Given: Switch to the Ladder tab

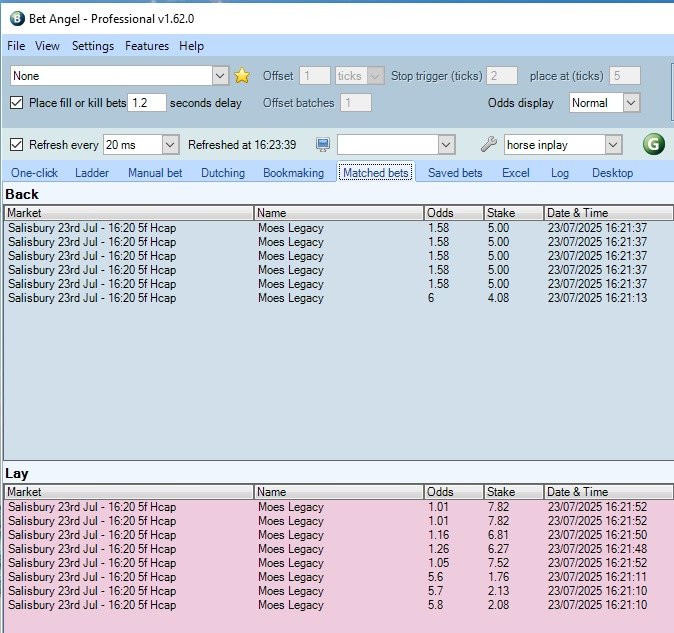Looking at the screenshot, I should coord(92,173).
